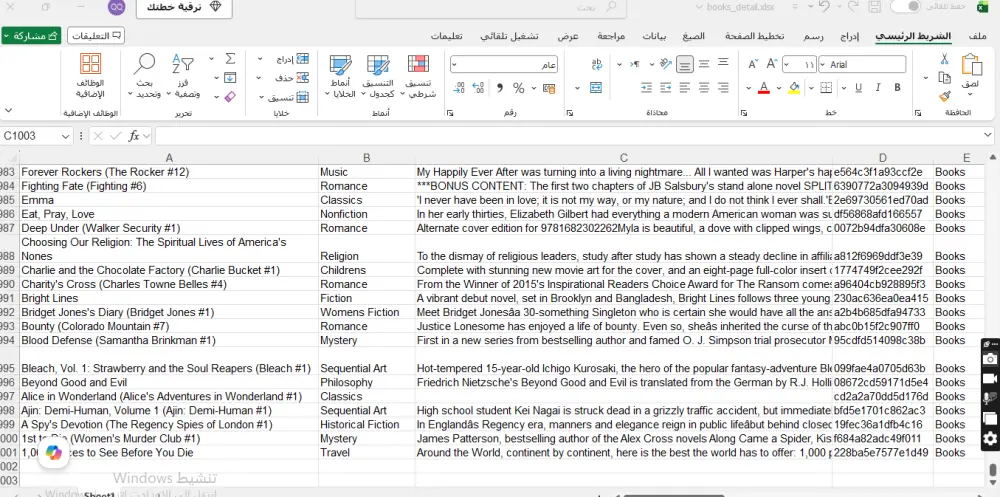
Task: Open the Arial font name dropdown
Action: (x=825, y=64)
